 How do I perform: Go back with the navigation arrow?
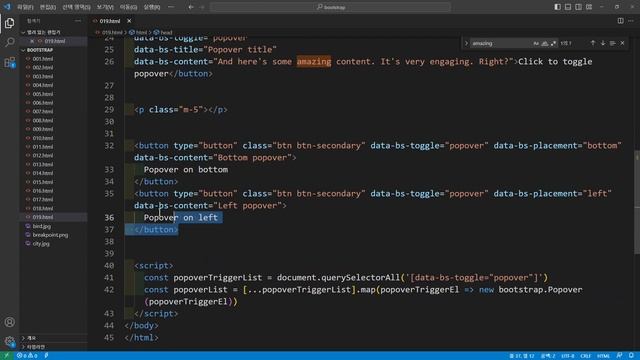point(191,7)
